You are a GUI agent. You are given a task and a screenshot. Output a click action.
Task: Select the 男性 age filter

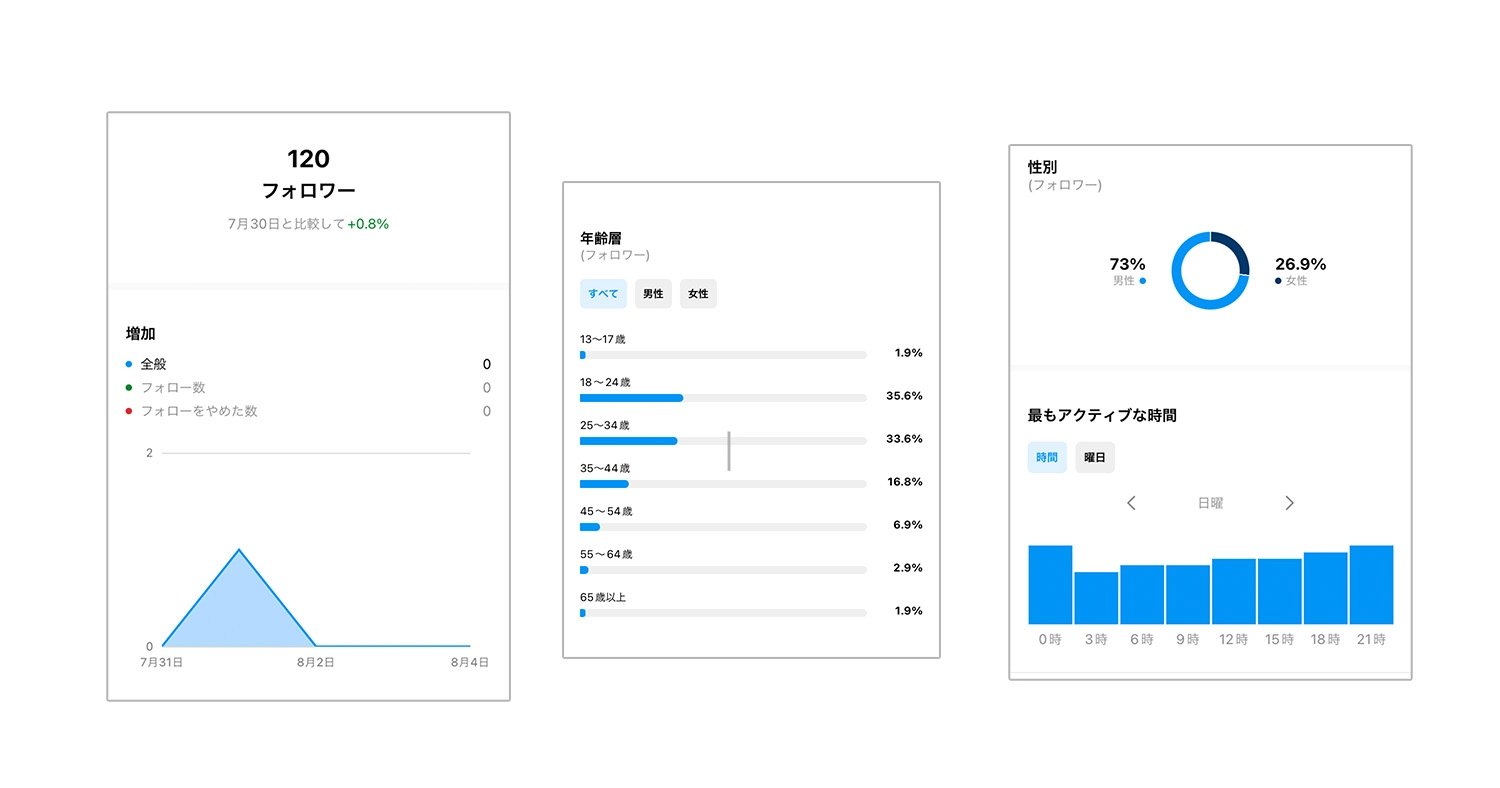tap(653, 294)
